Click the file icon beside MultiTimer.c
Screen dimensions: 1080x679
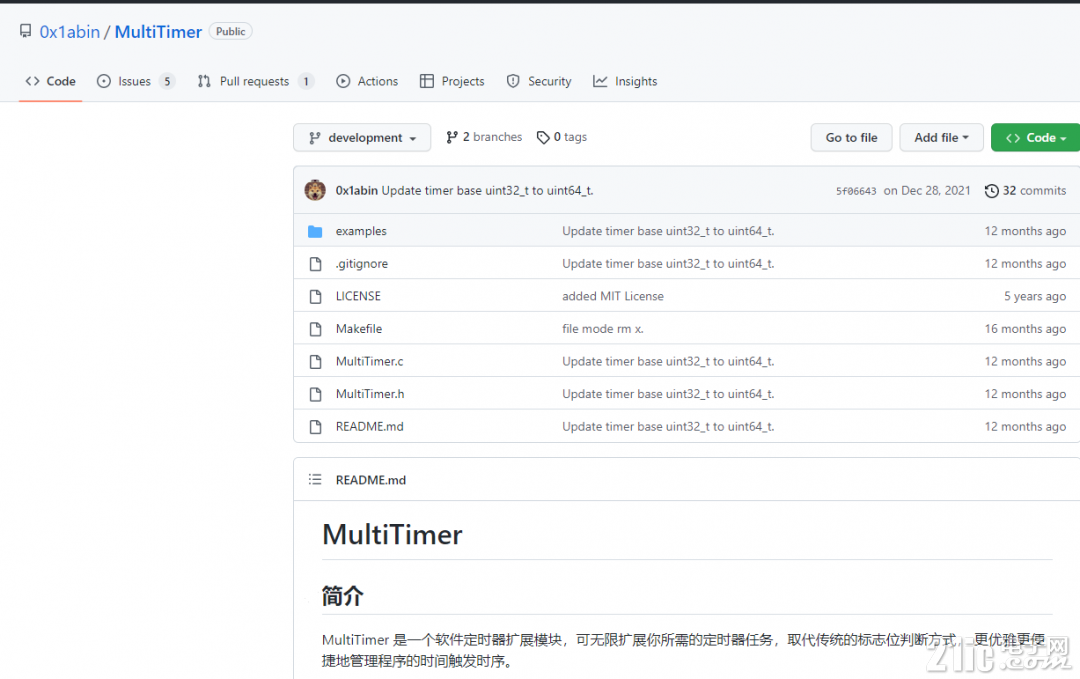pos(315,362)
